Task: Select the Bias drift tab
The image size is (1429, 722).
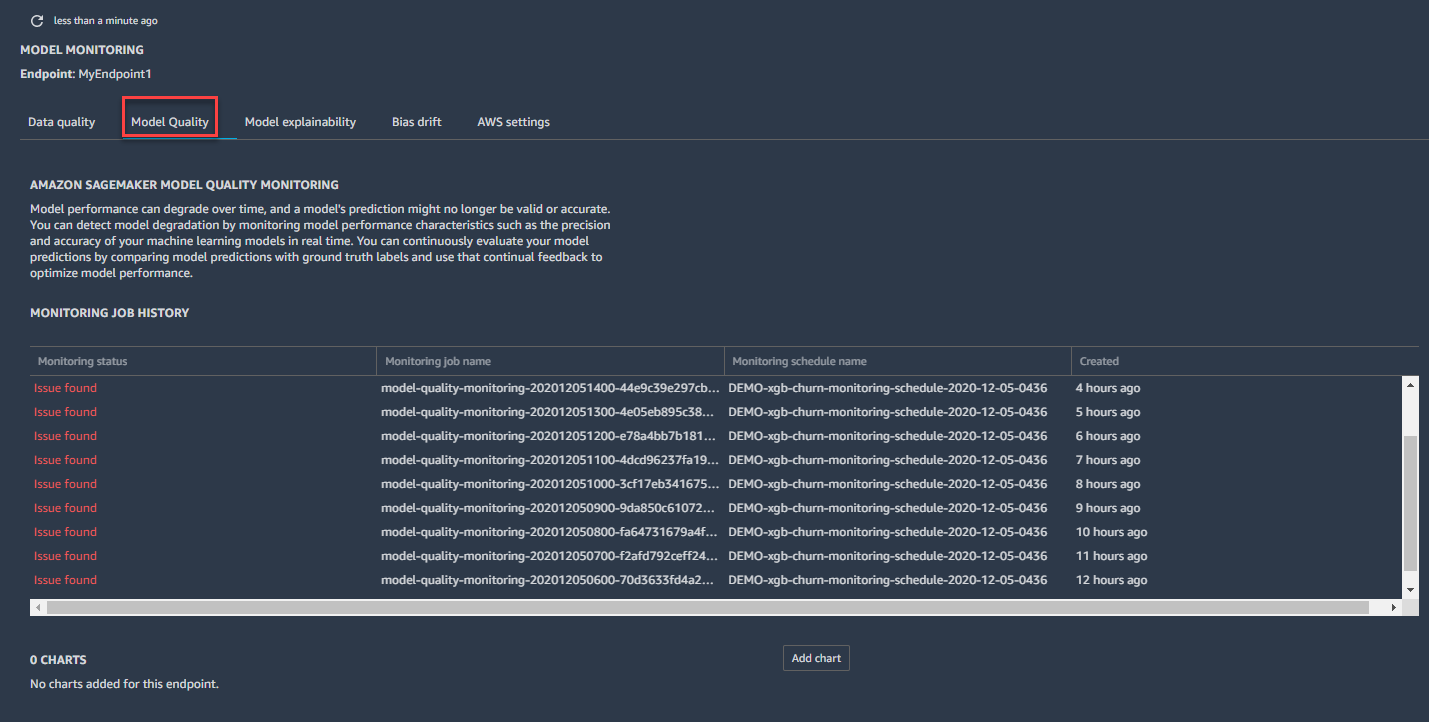Action: click(x=416, y=121)
